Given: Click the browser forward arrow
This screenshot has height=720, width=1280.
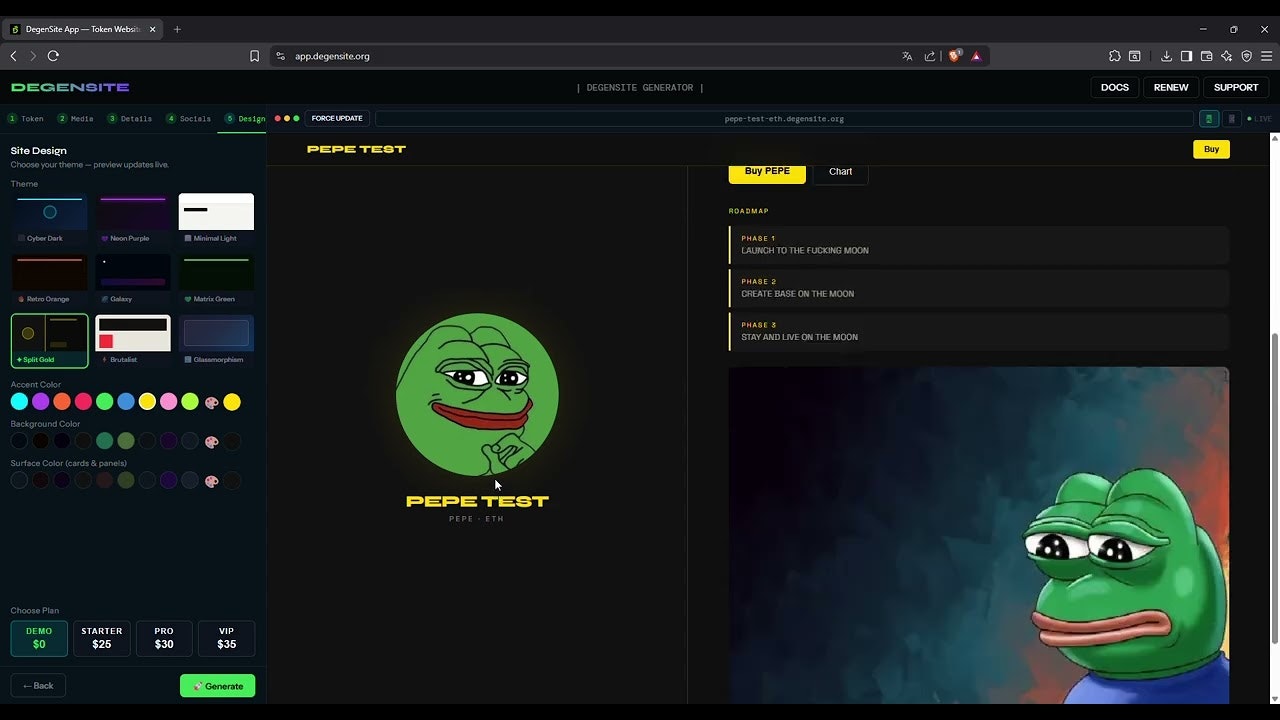Looking at the screenshot, I should [32, 56].
